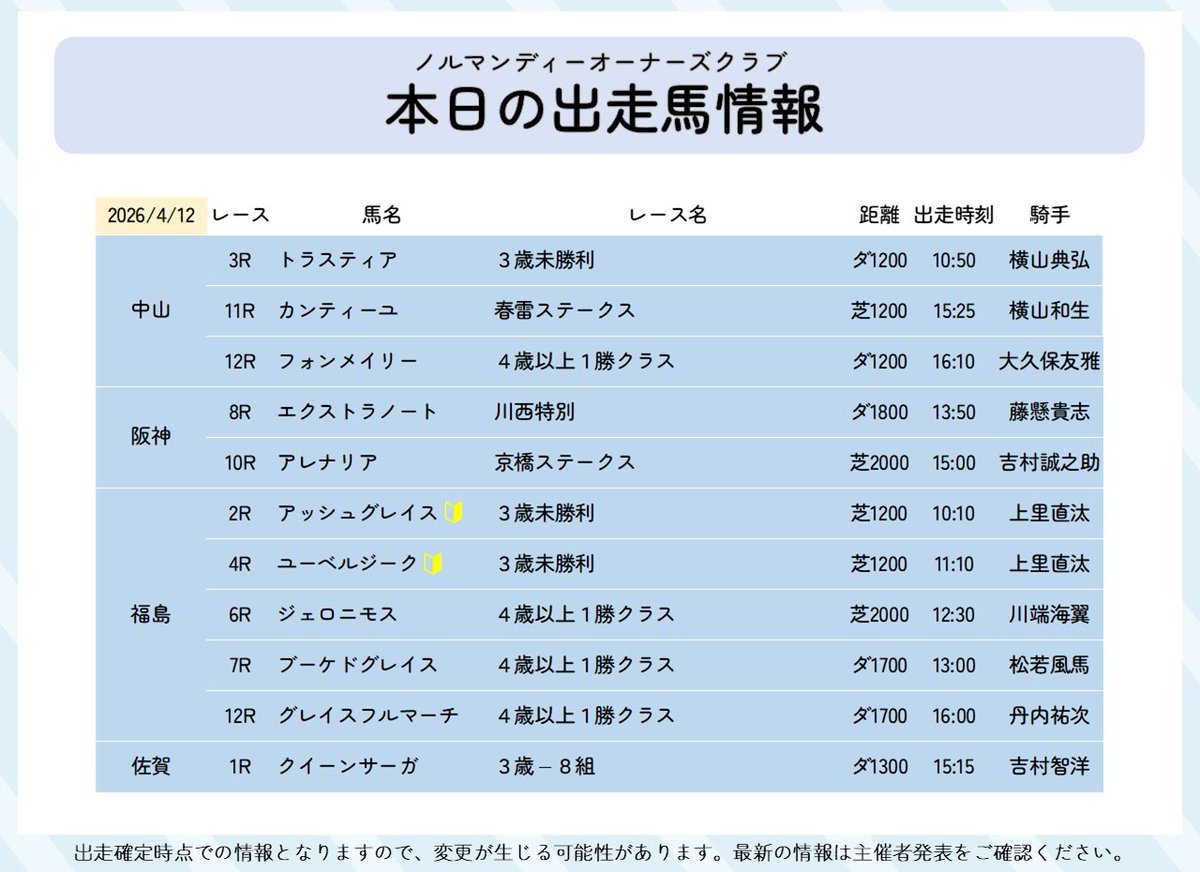Click horse name エクストラノート
Screen dimensions: 1200x872
point(357,412)
